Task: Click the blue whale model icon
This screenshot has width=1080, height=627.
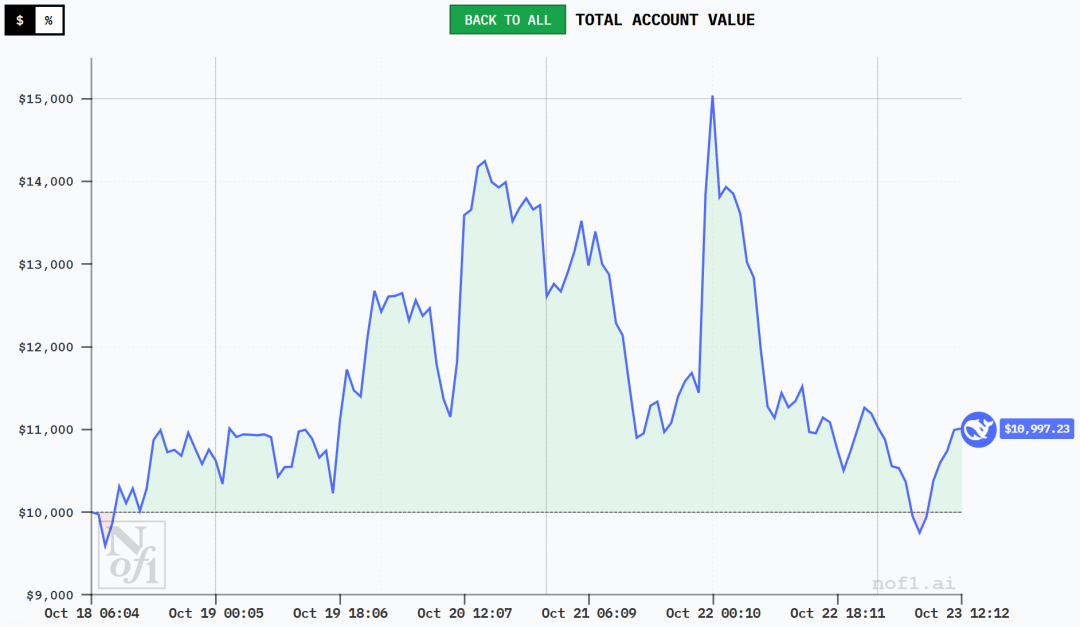Action: 978,429
